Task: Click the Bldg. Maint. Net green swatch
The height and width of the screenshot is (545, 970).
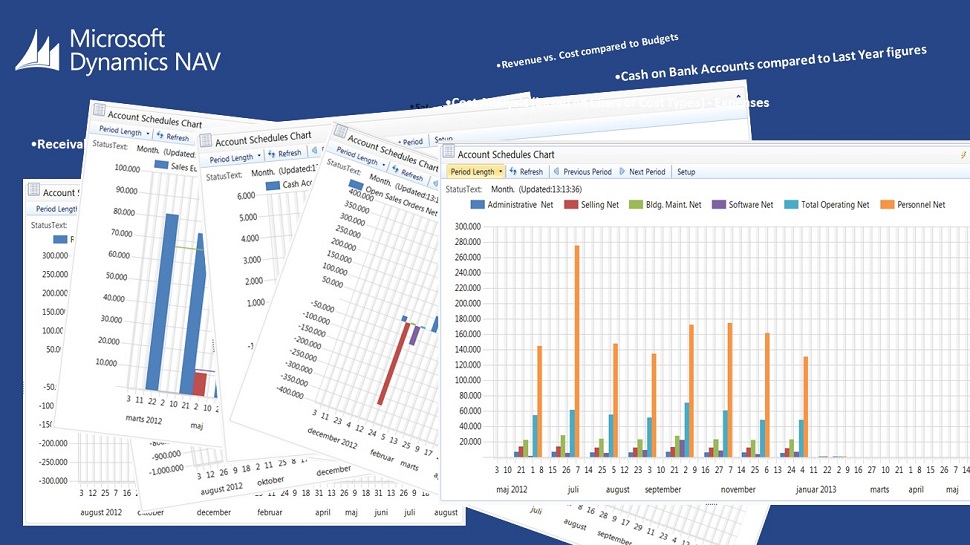Action: click(x=635, y=204)
